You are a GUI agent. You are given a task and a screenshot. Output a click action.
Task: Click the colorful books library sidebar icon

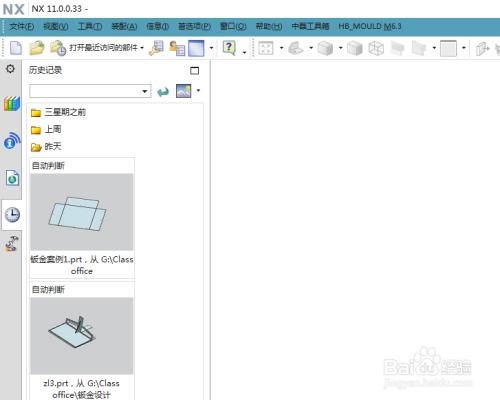[x=12, y=103]
